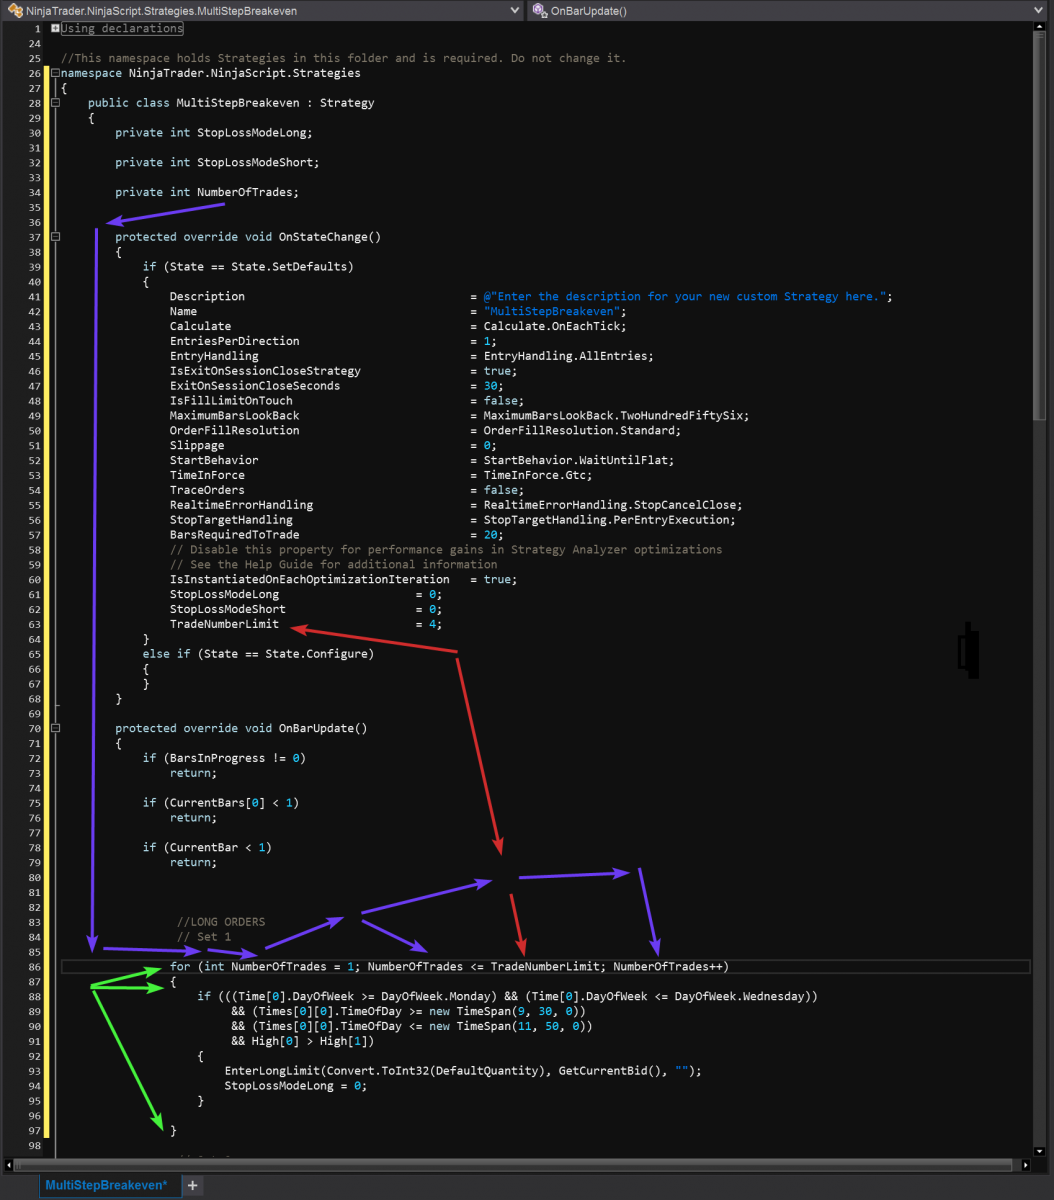Click the "+" icon to open a new editor tab
Image resolution: width=1054 pixels, height=1200 pixels.
(x=192, y=1185)
